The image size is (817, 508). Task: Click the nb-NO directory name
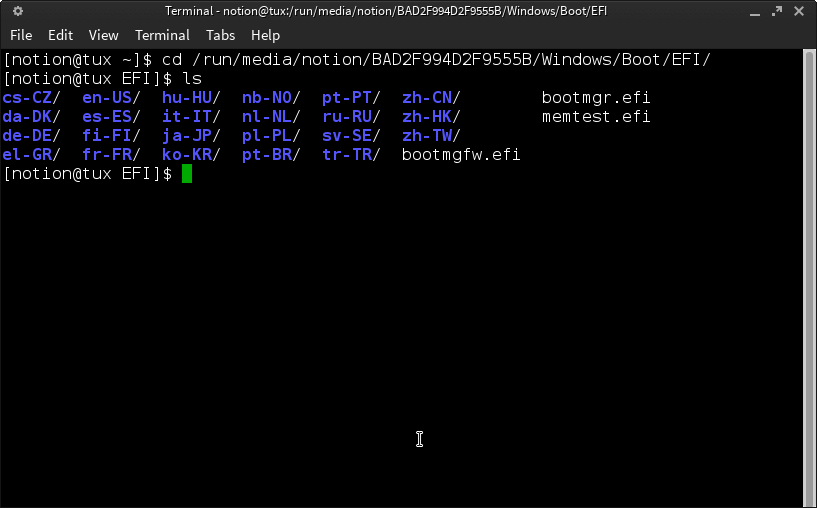267,97
